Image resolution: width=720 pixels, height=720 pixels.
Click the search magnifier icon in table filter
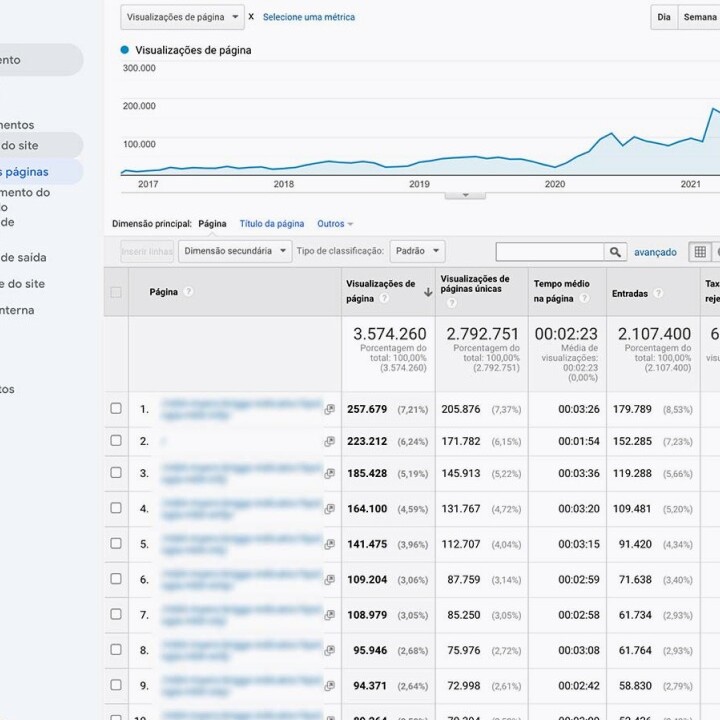(615, 252)
